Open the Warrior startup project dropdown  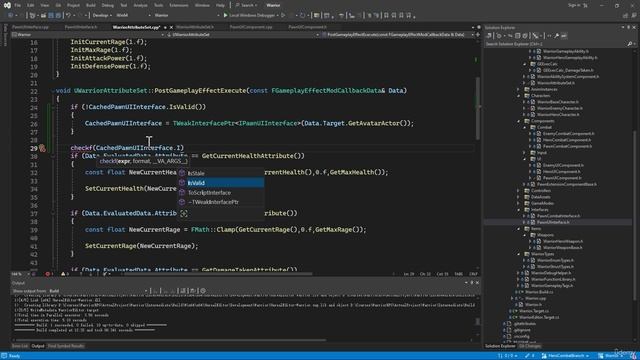pyautogui.click(x=186, y=16)
